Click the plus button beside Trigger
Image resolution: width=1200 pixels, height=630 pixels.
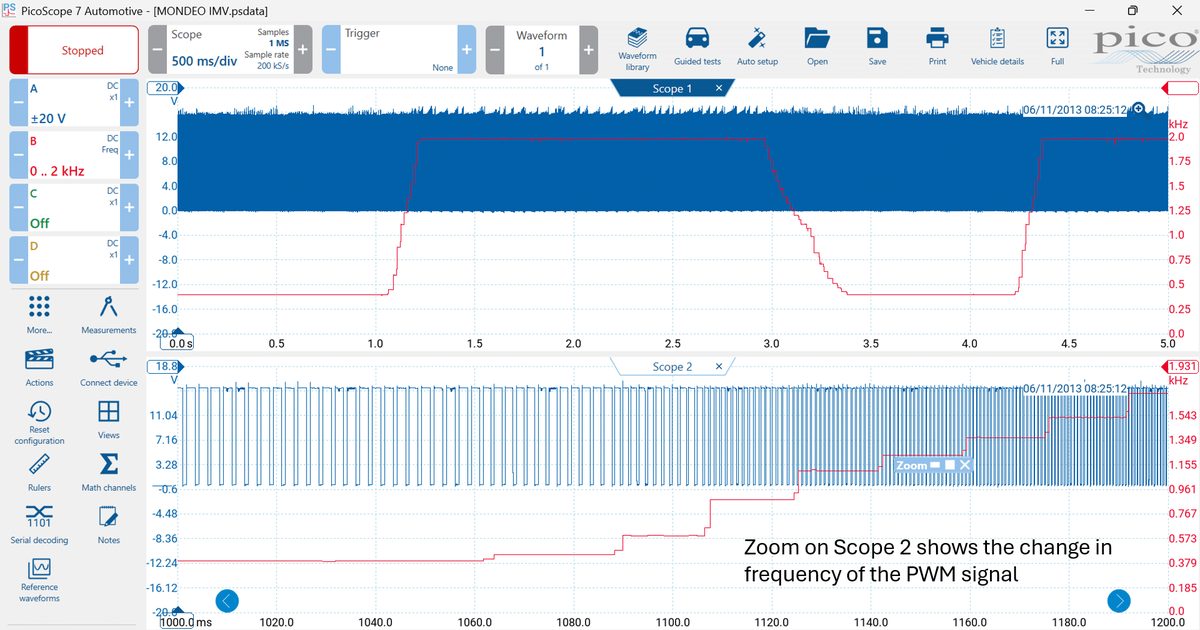click(x=466, y=50)
